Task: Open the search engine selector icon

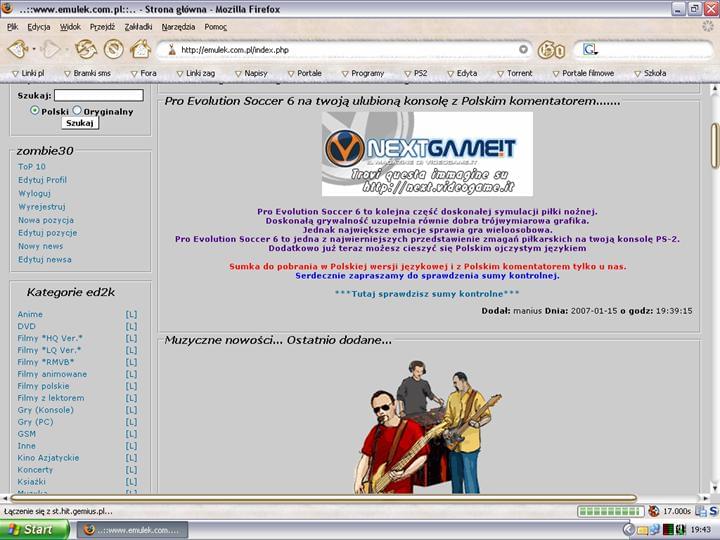Action: coord(590,50)
